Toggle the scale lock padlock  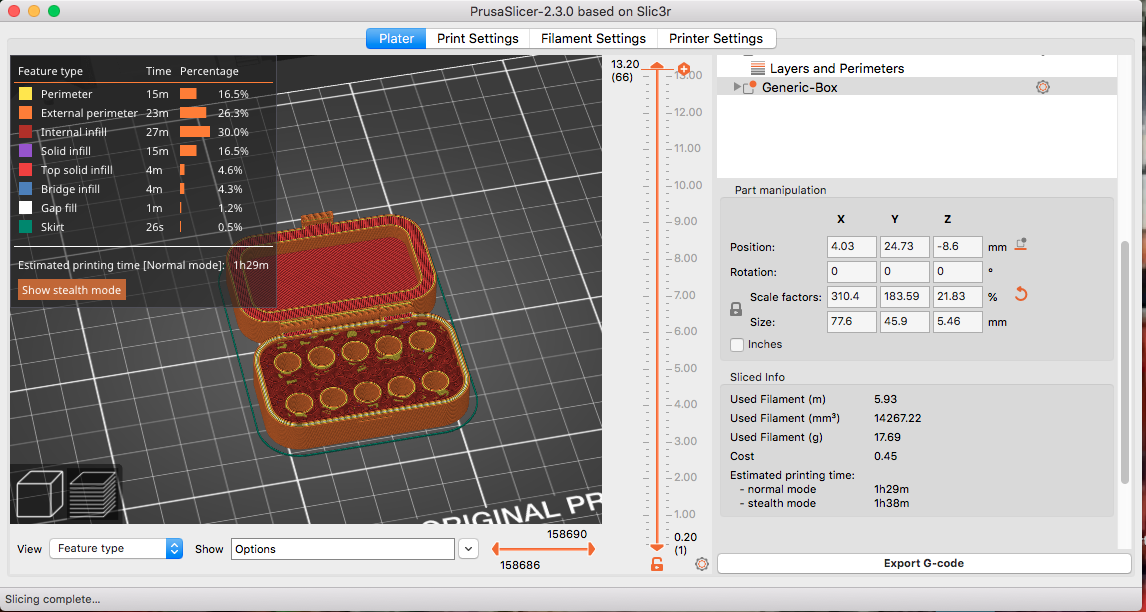736,309
